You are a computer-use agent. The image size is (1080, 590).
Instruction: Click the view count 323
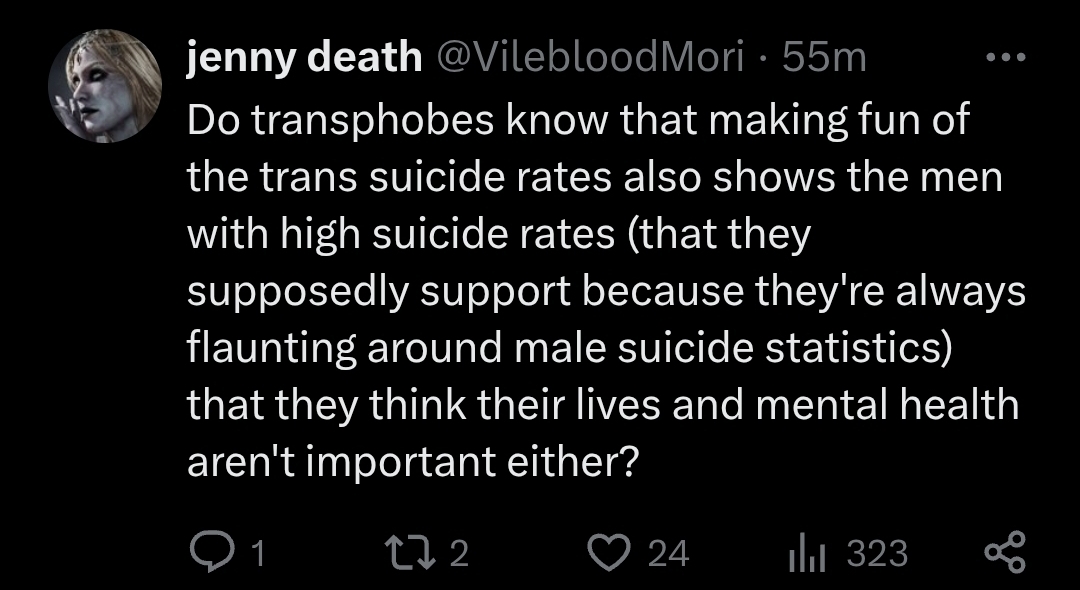click(x=877, y=554)
